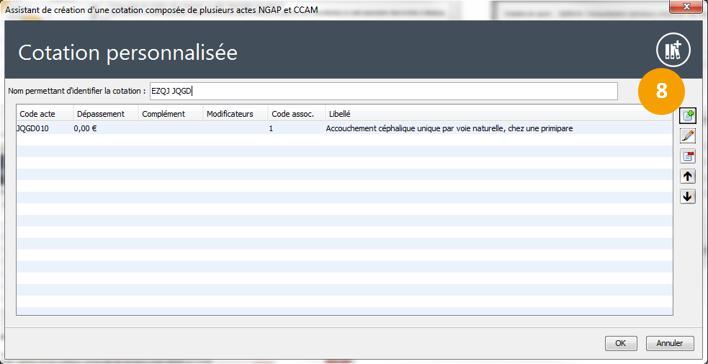Move the selected act down with arrow

point(688,196)
